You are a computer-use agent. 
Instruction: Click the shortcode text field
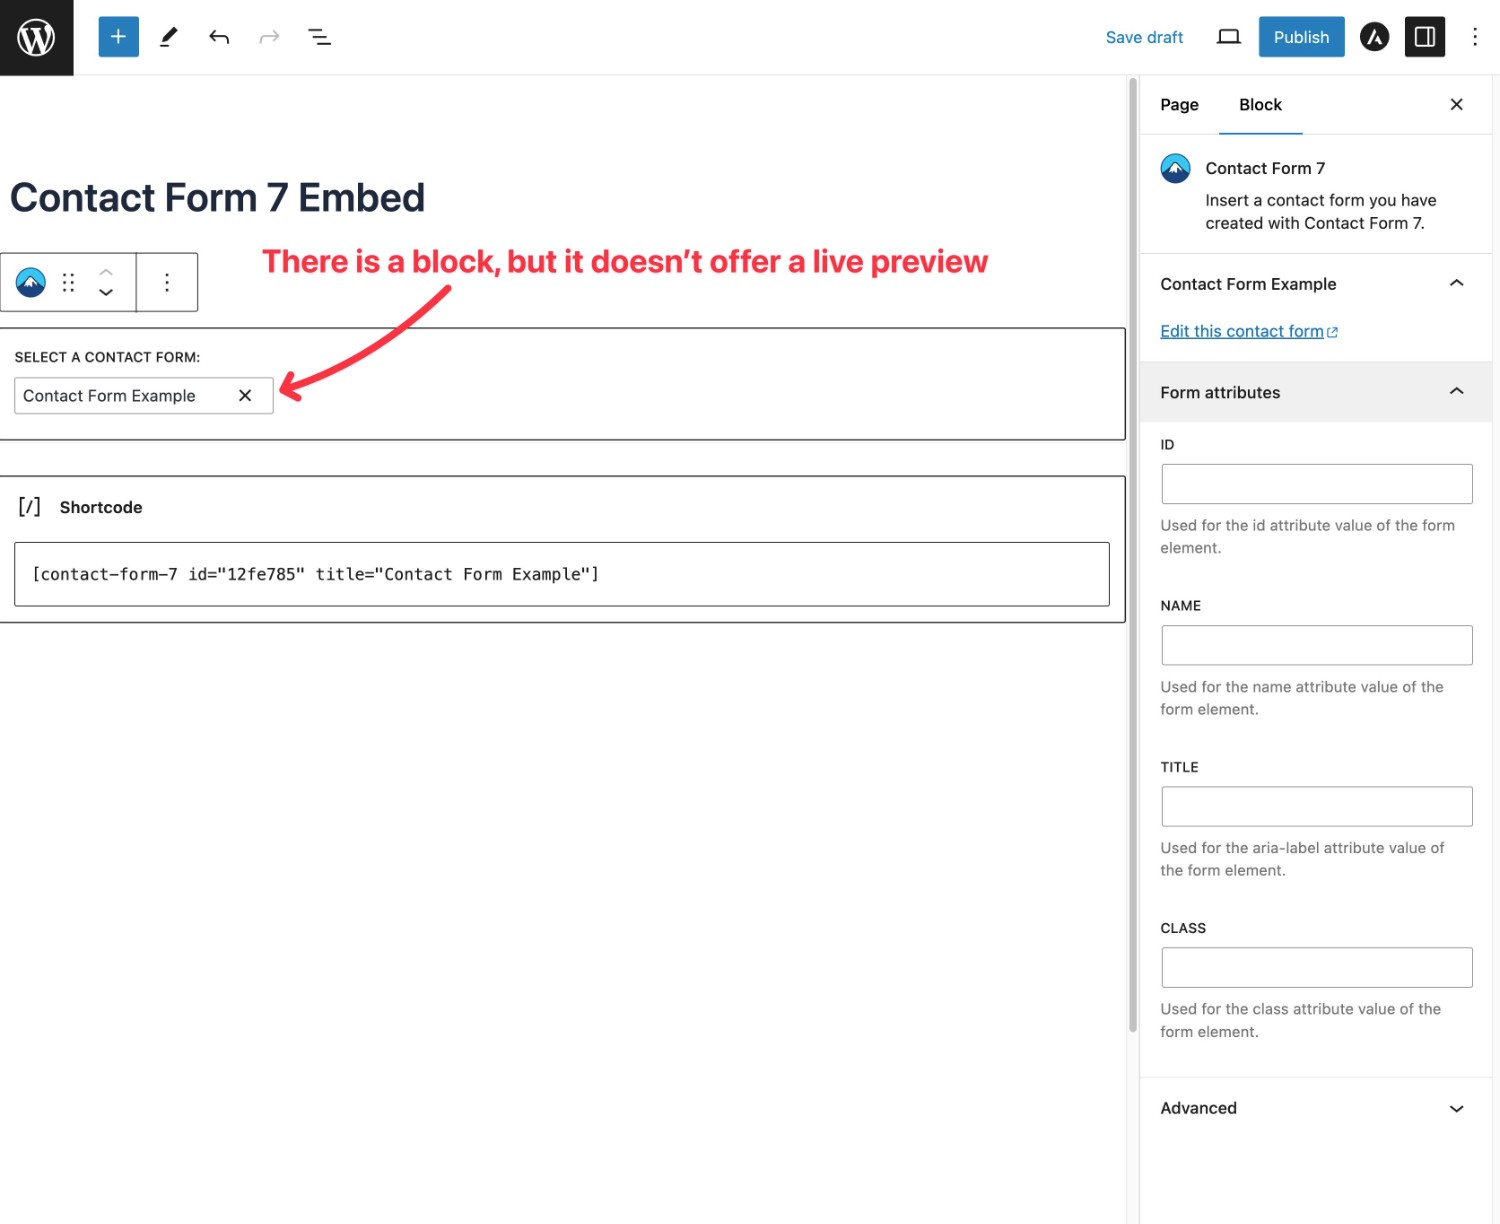(x=561, y=574)
